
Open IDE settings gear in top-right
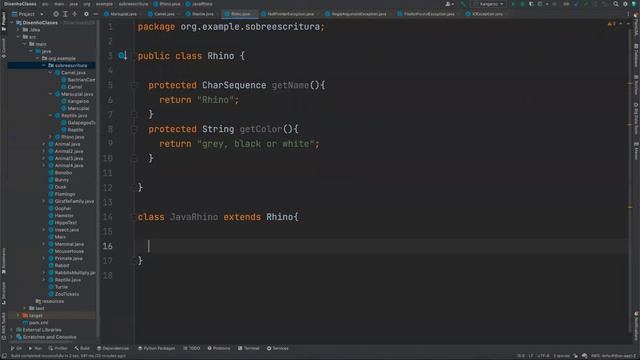click(625, 4)
